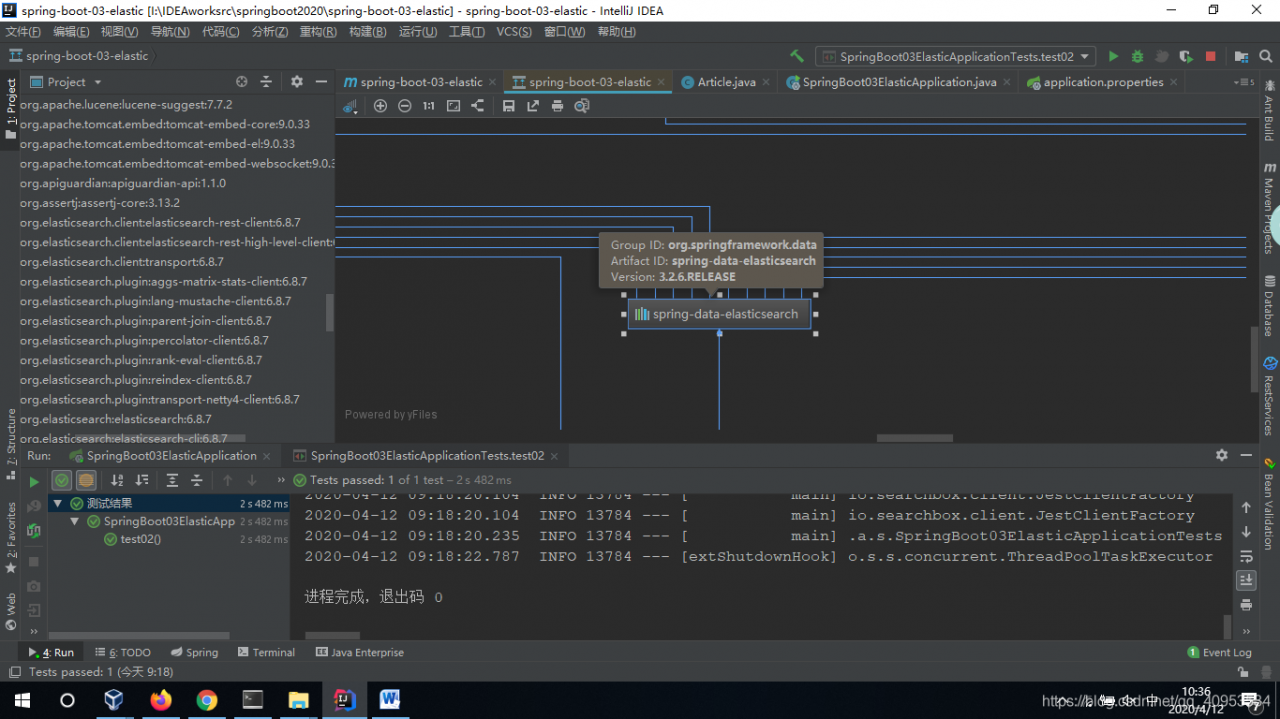Open the 文件(F) menu

pyautogui.click(x=23, y=32)
